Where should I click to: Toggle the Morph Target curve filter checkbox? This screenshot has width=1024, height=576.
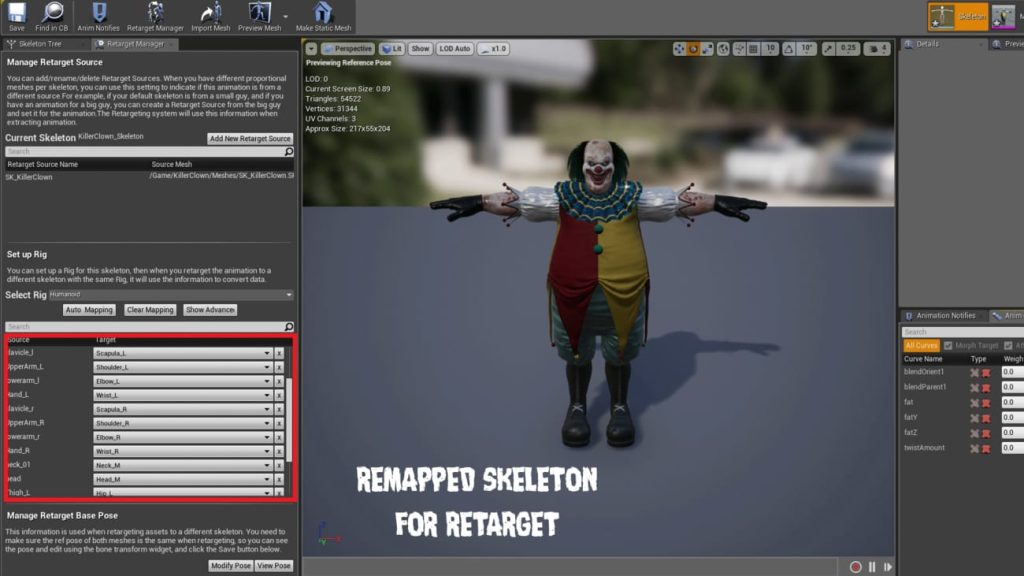(x=948, y=345)
